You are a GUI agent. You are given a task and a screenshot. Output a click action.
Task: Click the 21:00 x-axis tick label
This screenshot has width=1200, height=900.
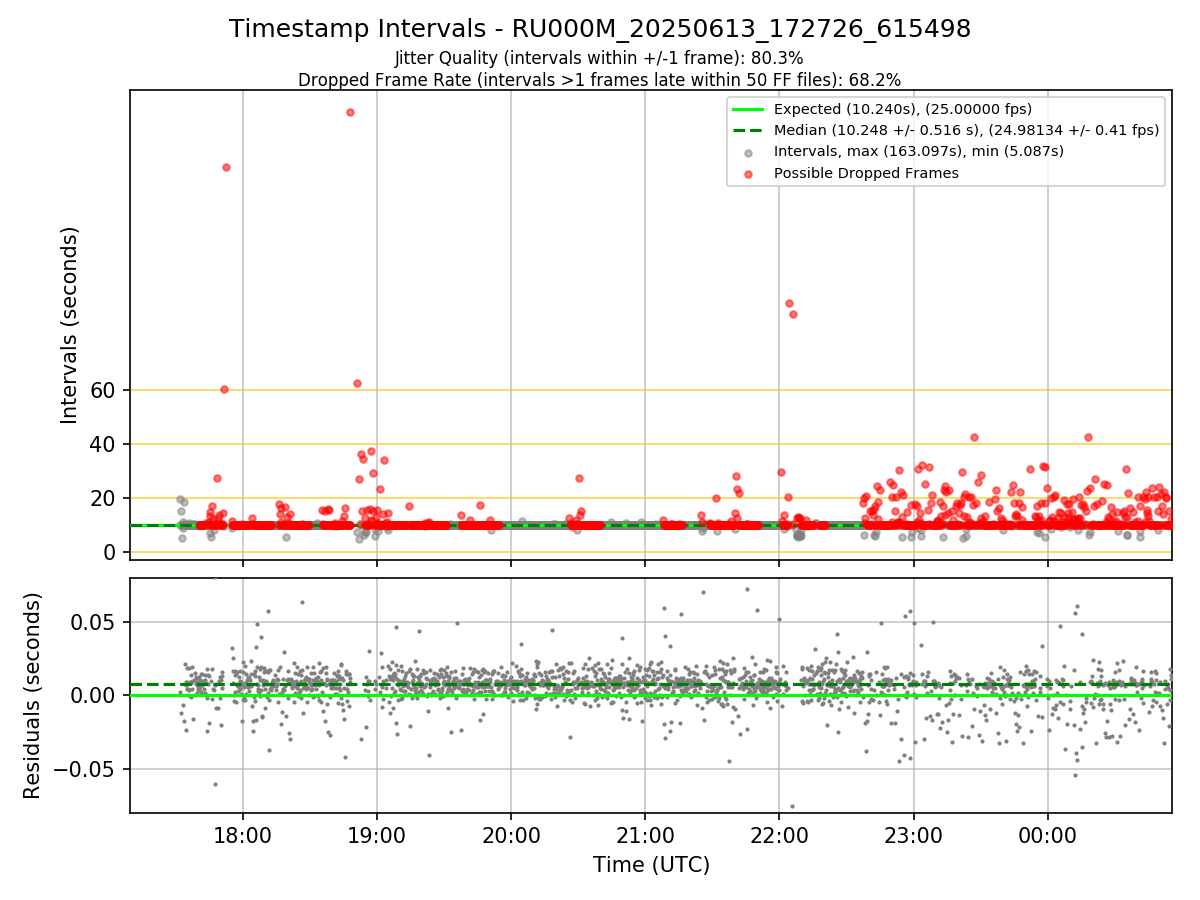click(x=645, y=835)
